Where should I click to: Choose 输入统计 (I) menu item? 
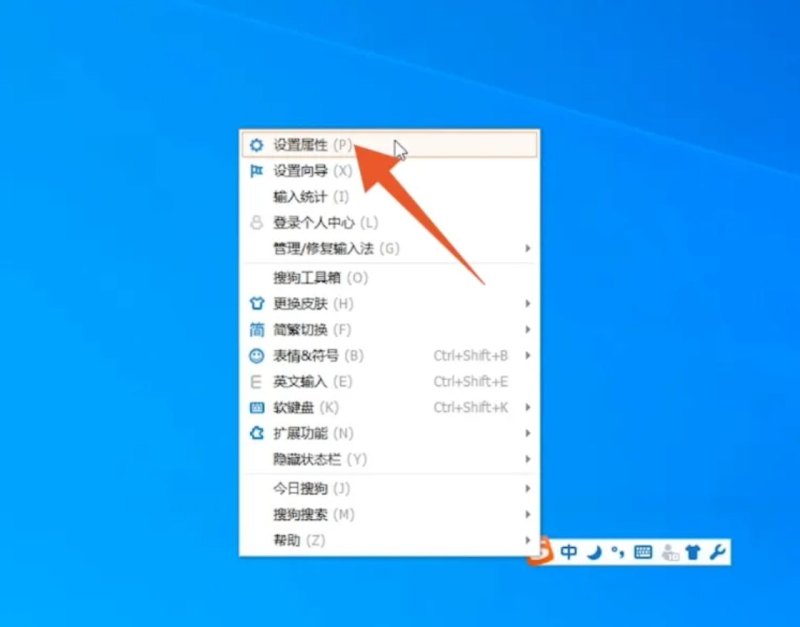pos(389,197)
